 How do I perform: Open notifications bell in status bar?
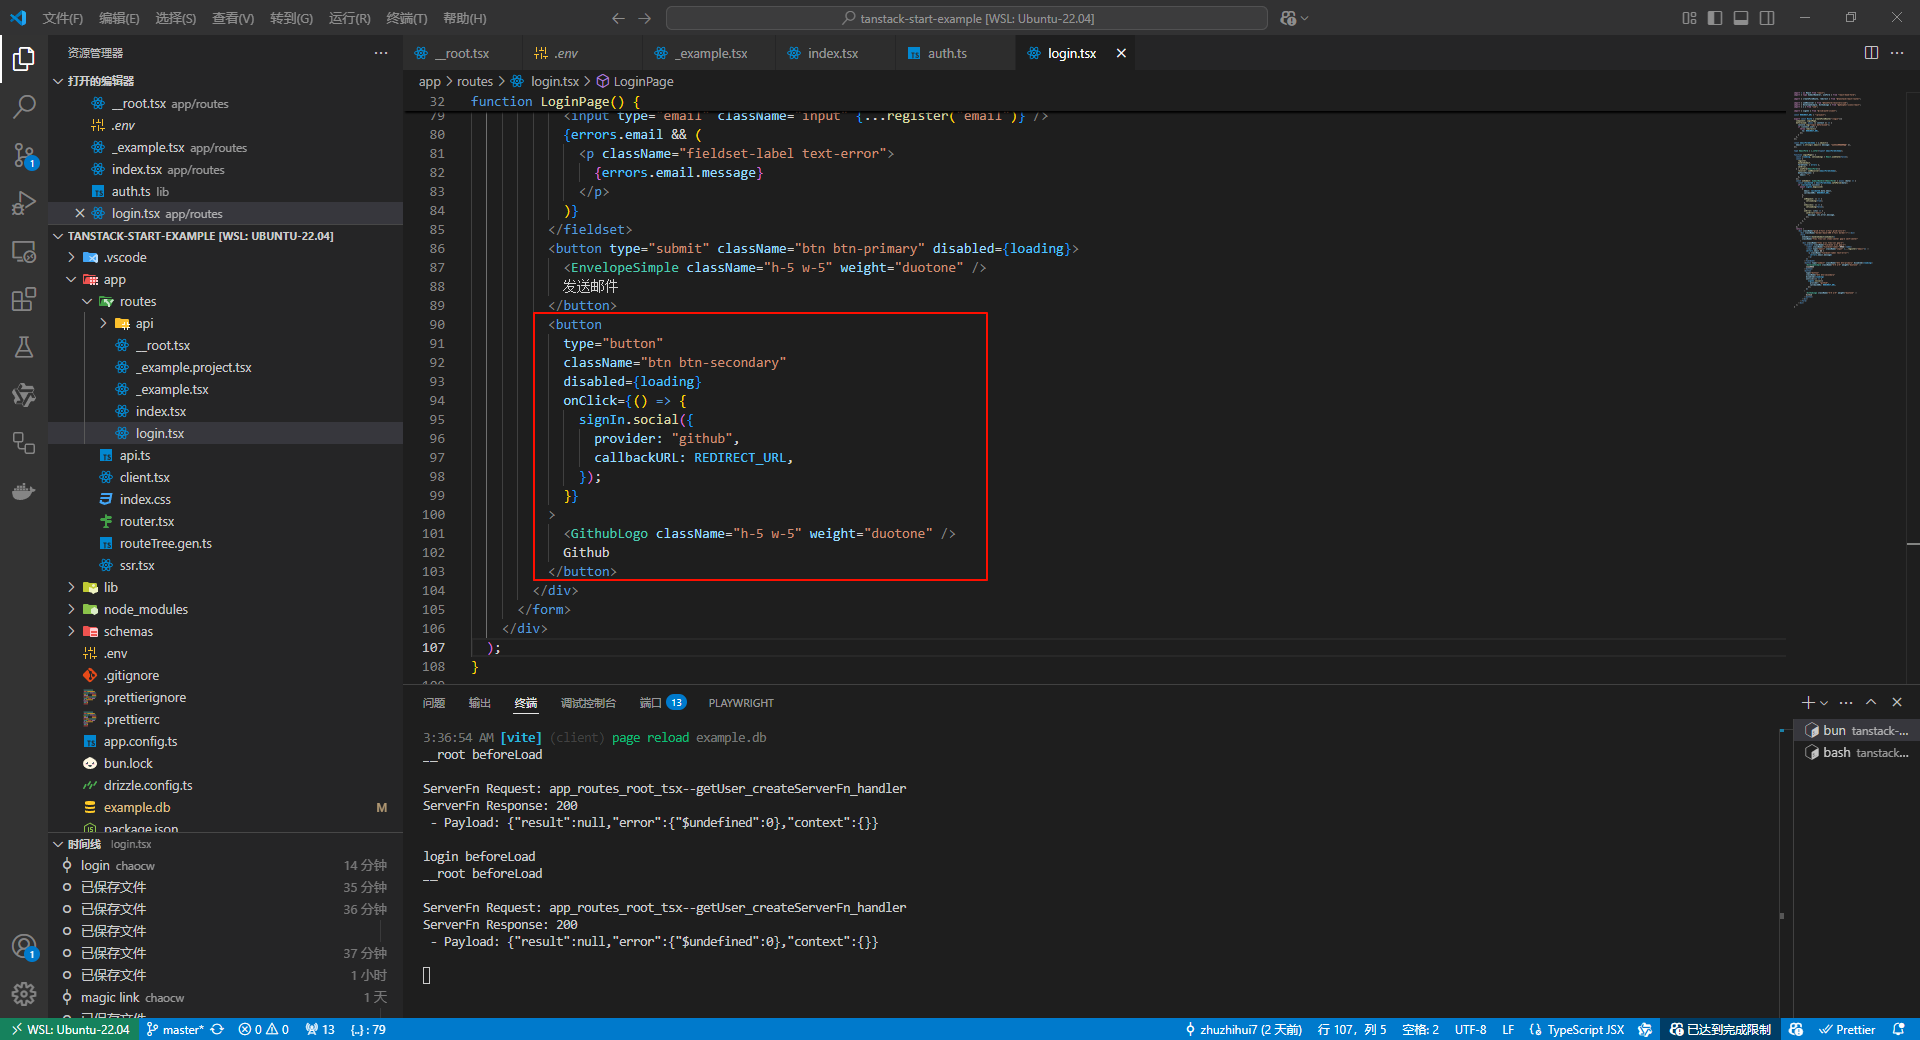coord(1898,1029)
